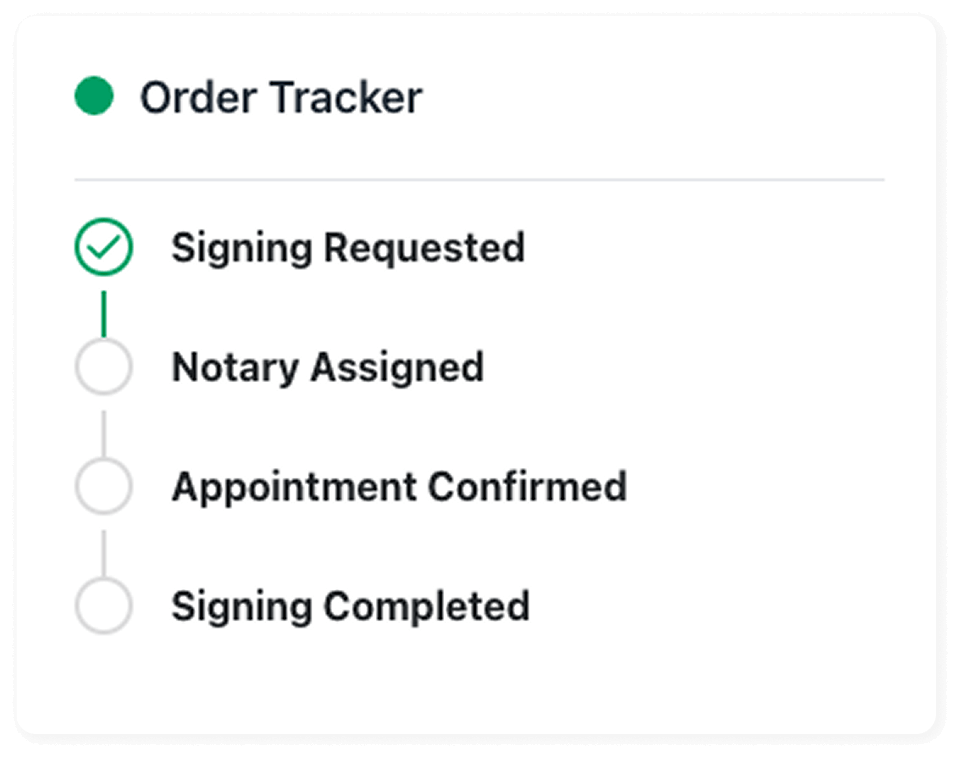The image size is (960, 758).
Task: Click the green connector line below Signing Requested
Action: pyautogui.click(x=103, y=313)
